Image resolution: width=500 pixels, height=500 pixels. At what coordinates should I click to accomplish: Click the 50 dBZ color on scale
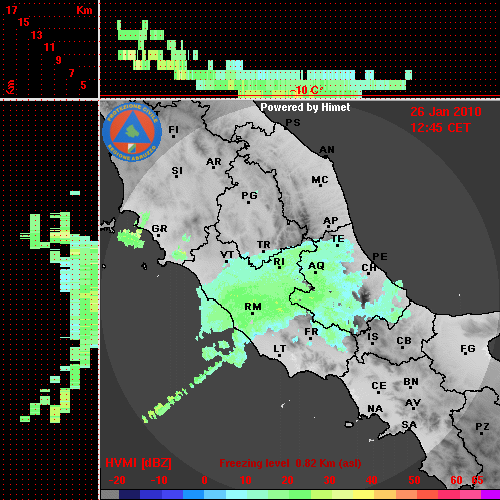pos(414,495)
